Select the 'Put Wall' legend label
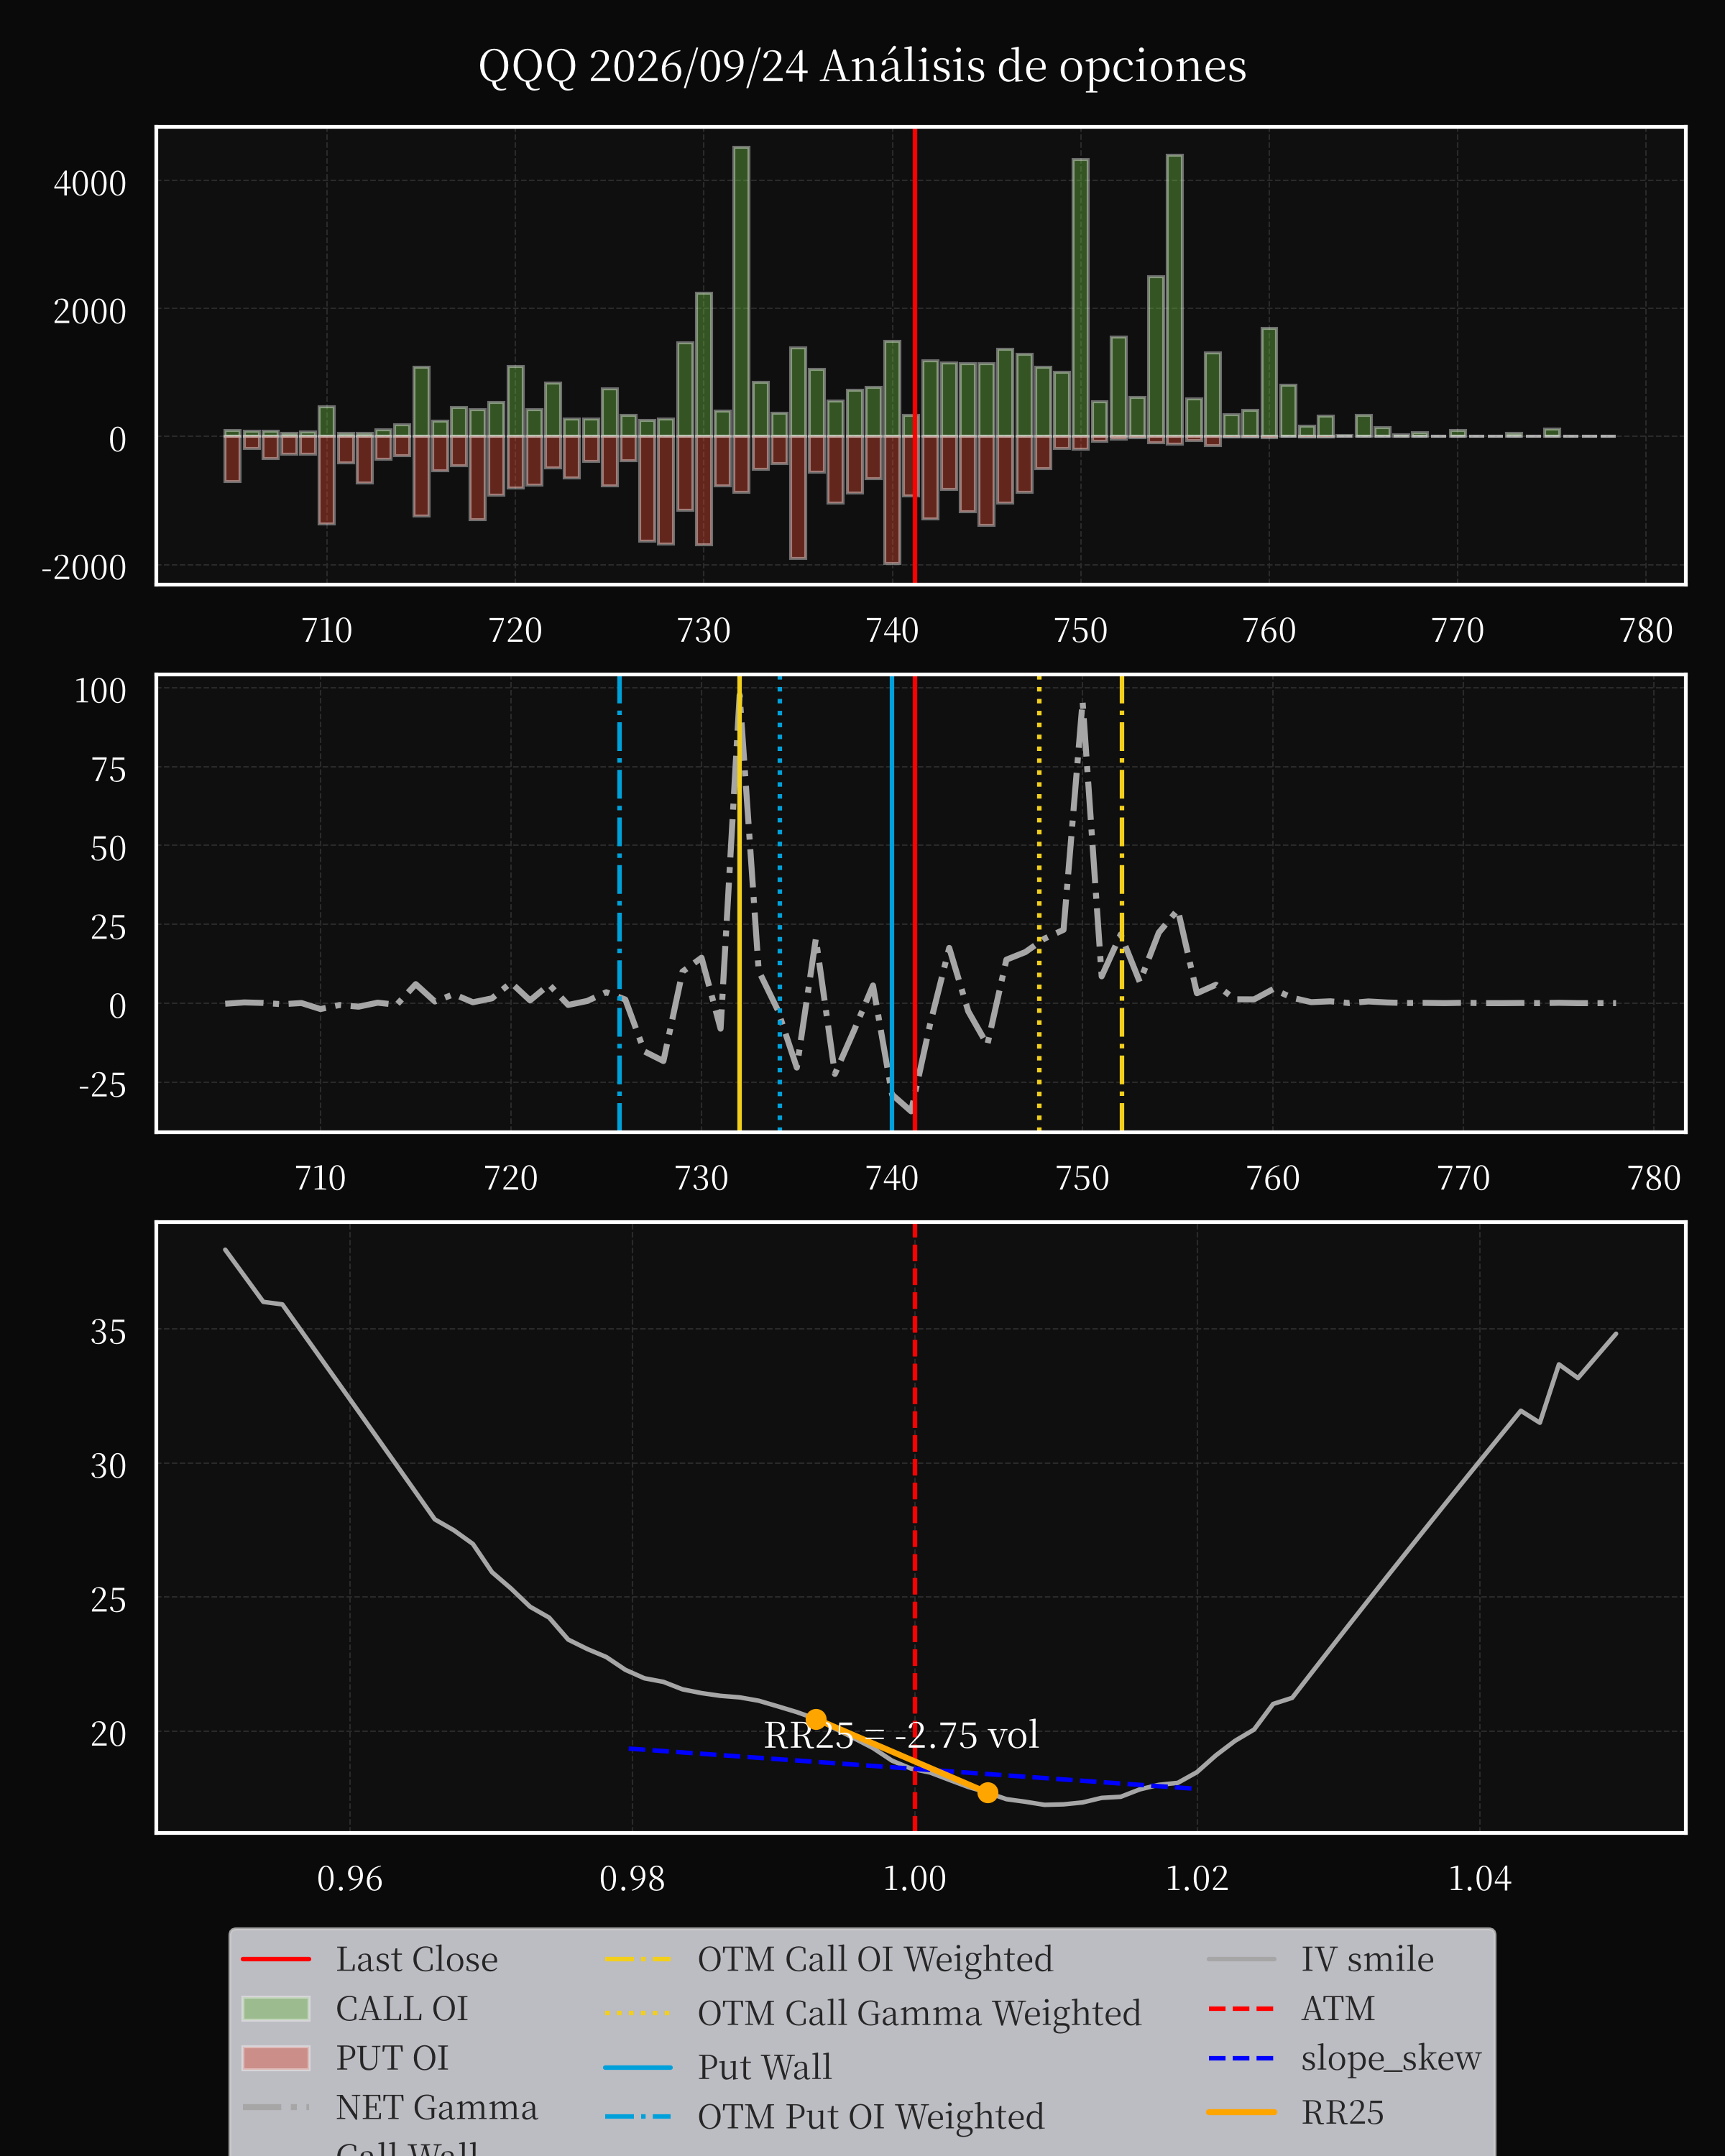 coord(764,2067)
